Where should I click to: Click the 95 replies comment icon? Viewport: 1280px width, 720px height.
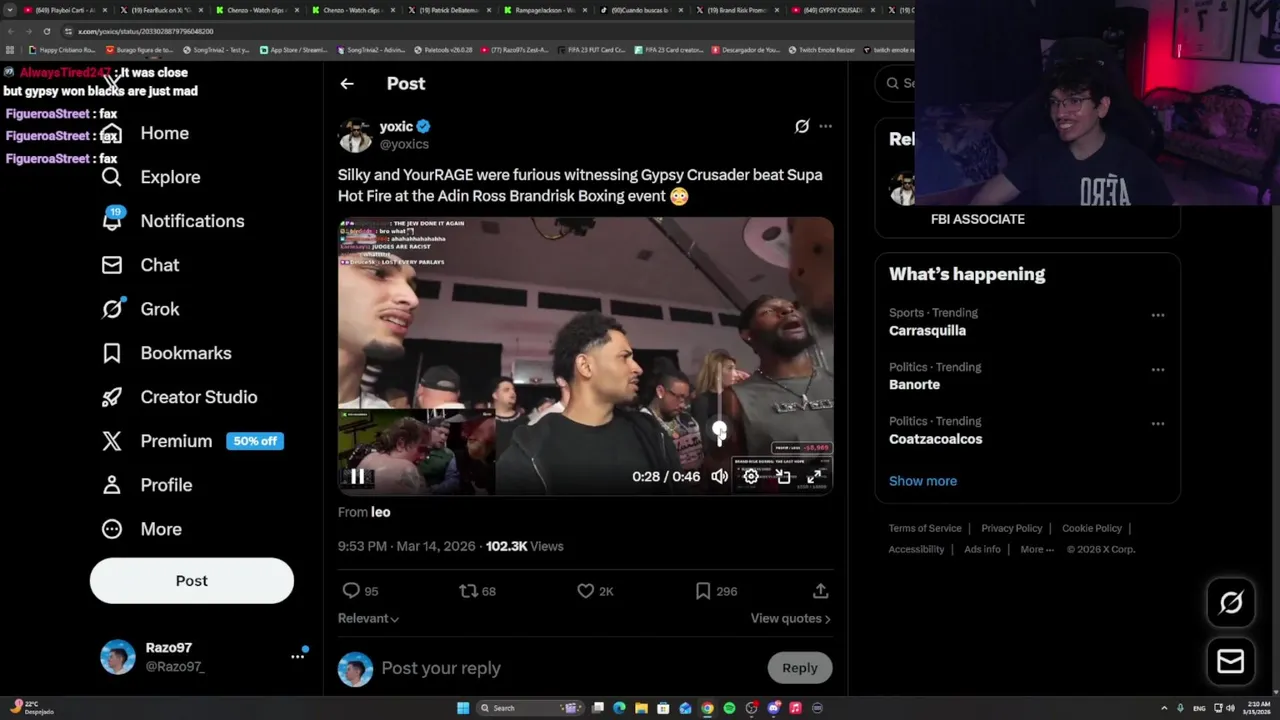[351, 591]
